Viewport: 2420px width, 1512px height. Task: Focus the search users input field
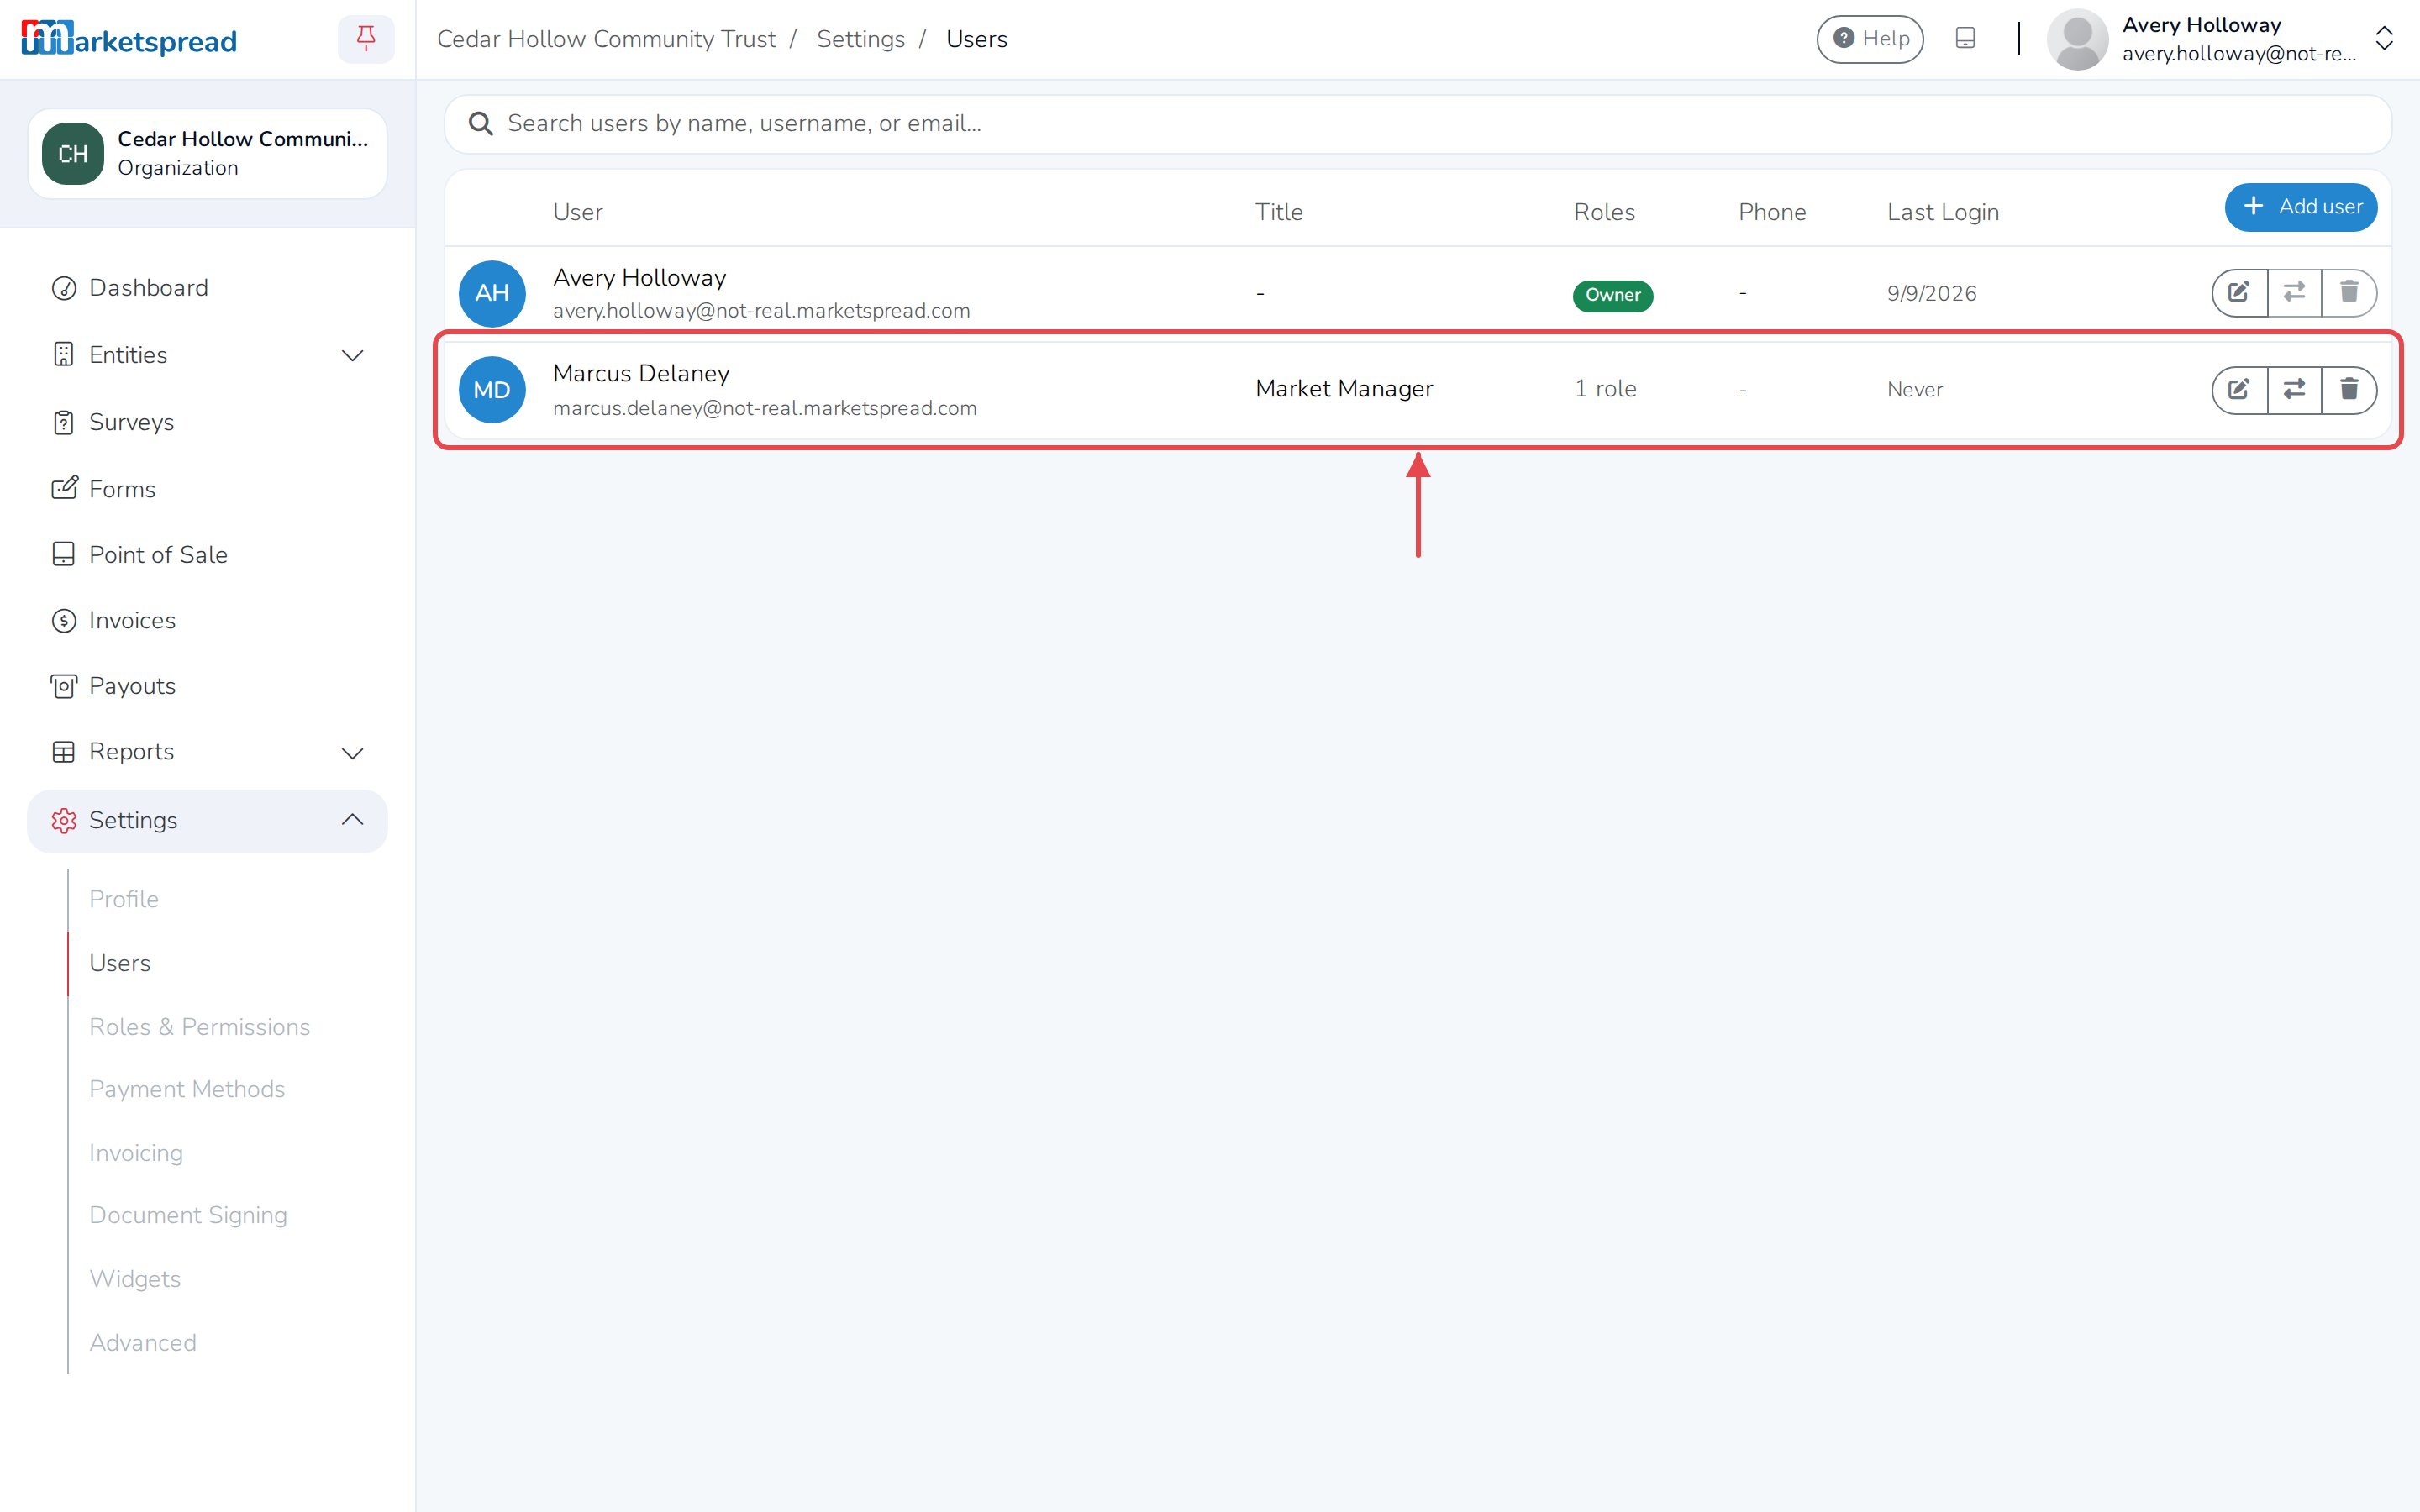pyautogui.click(x=1418, y=124)
